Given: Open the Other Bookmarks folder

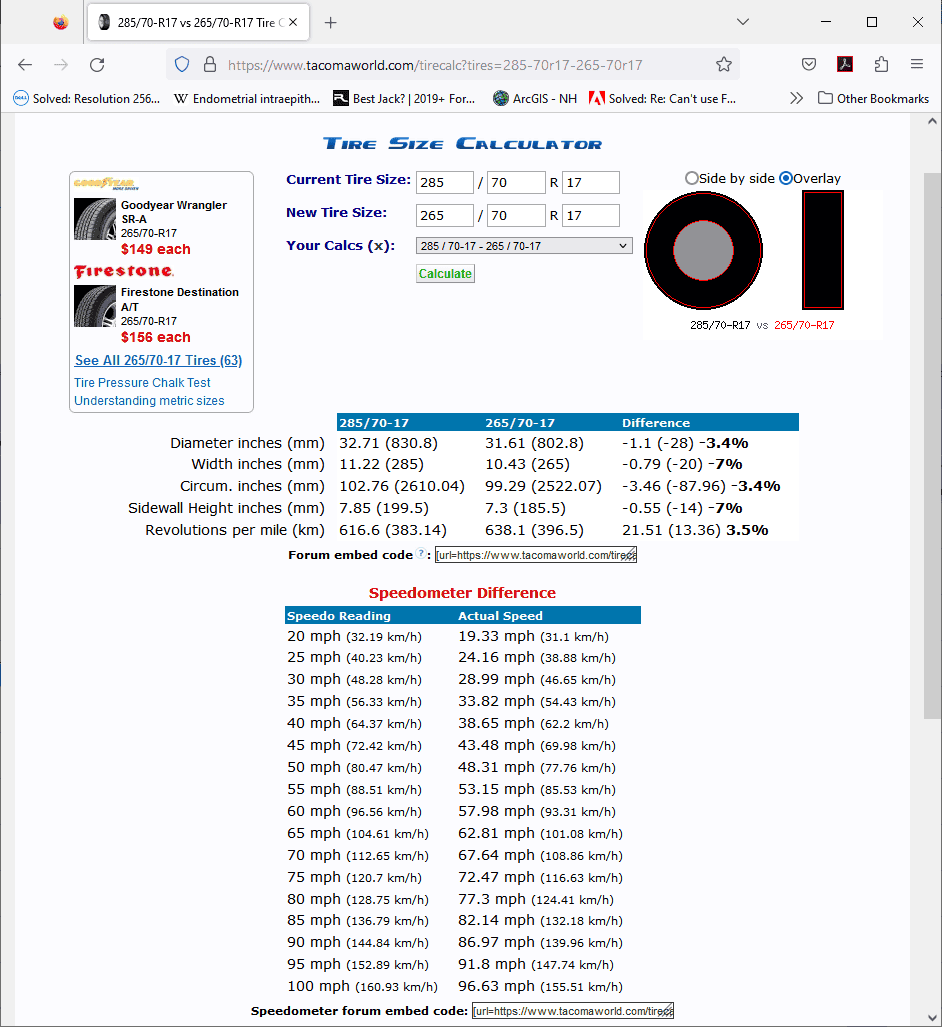Looking at the screenshot, I should (x=873, y=98).
